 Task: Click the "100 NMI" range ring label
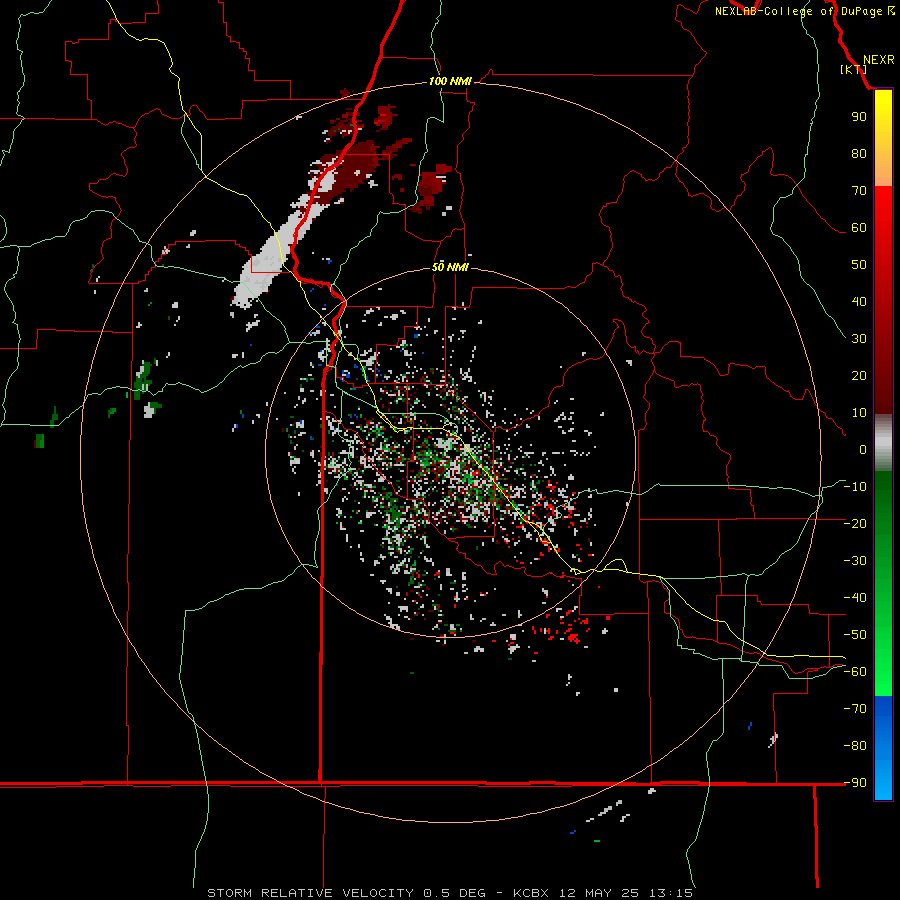point(450,81)
